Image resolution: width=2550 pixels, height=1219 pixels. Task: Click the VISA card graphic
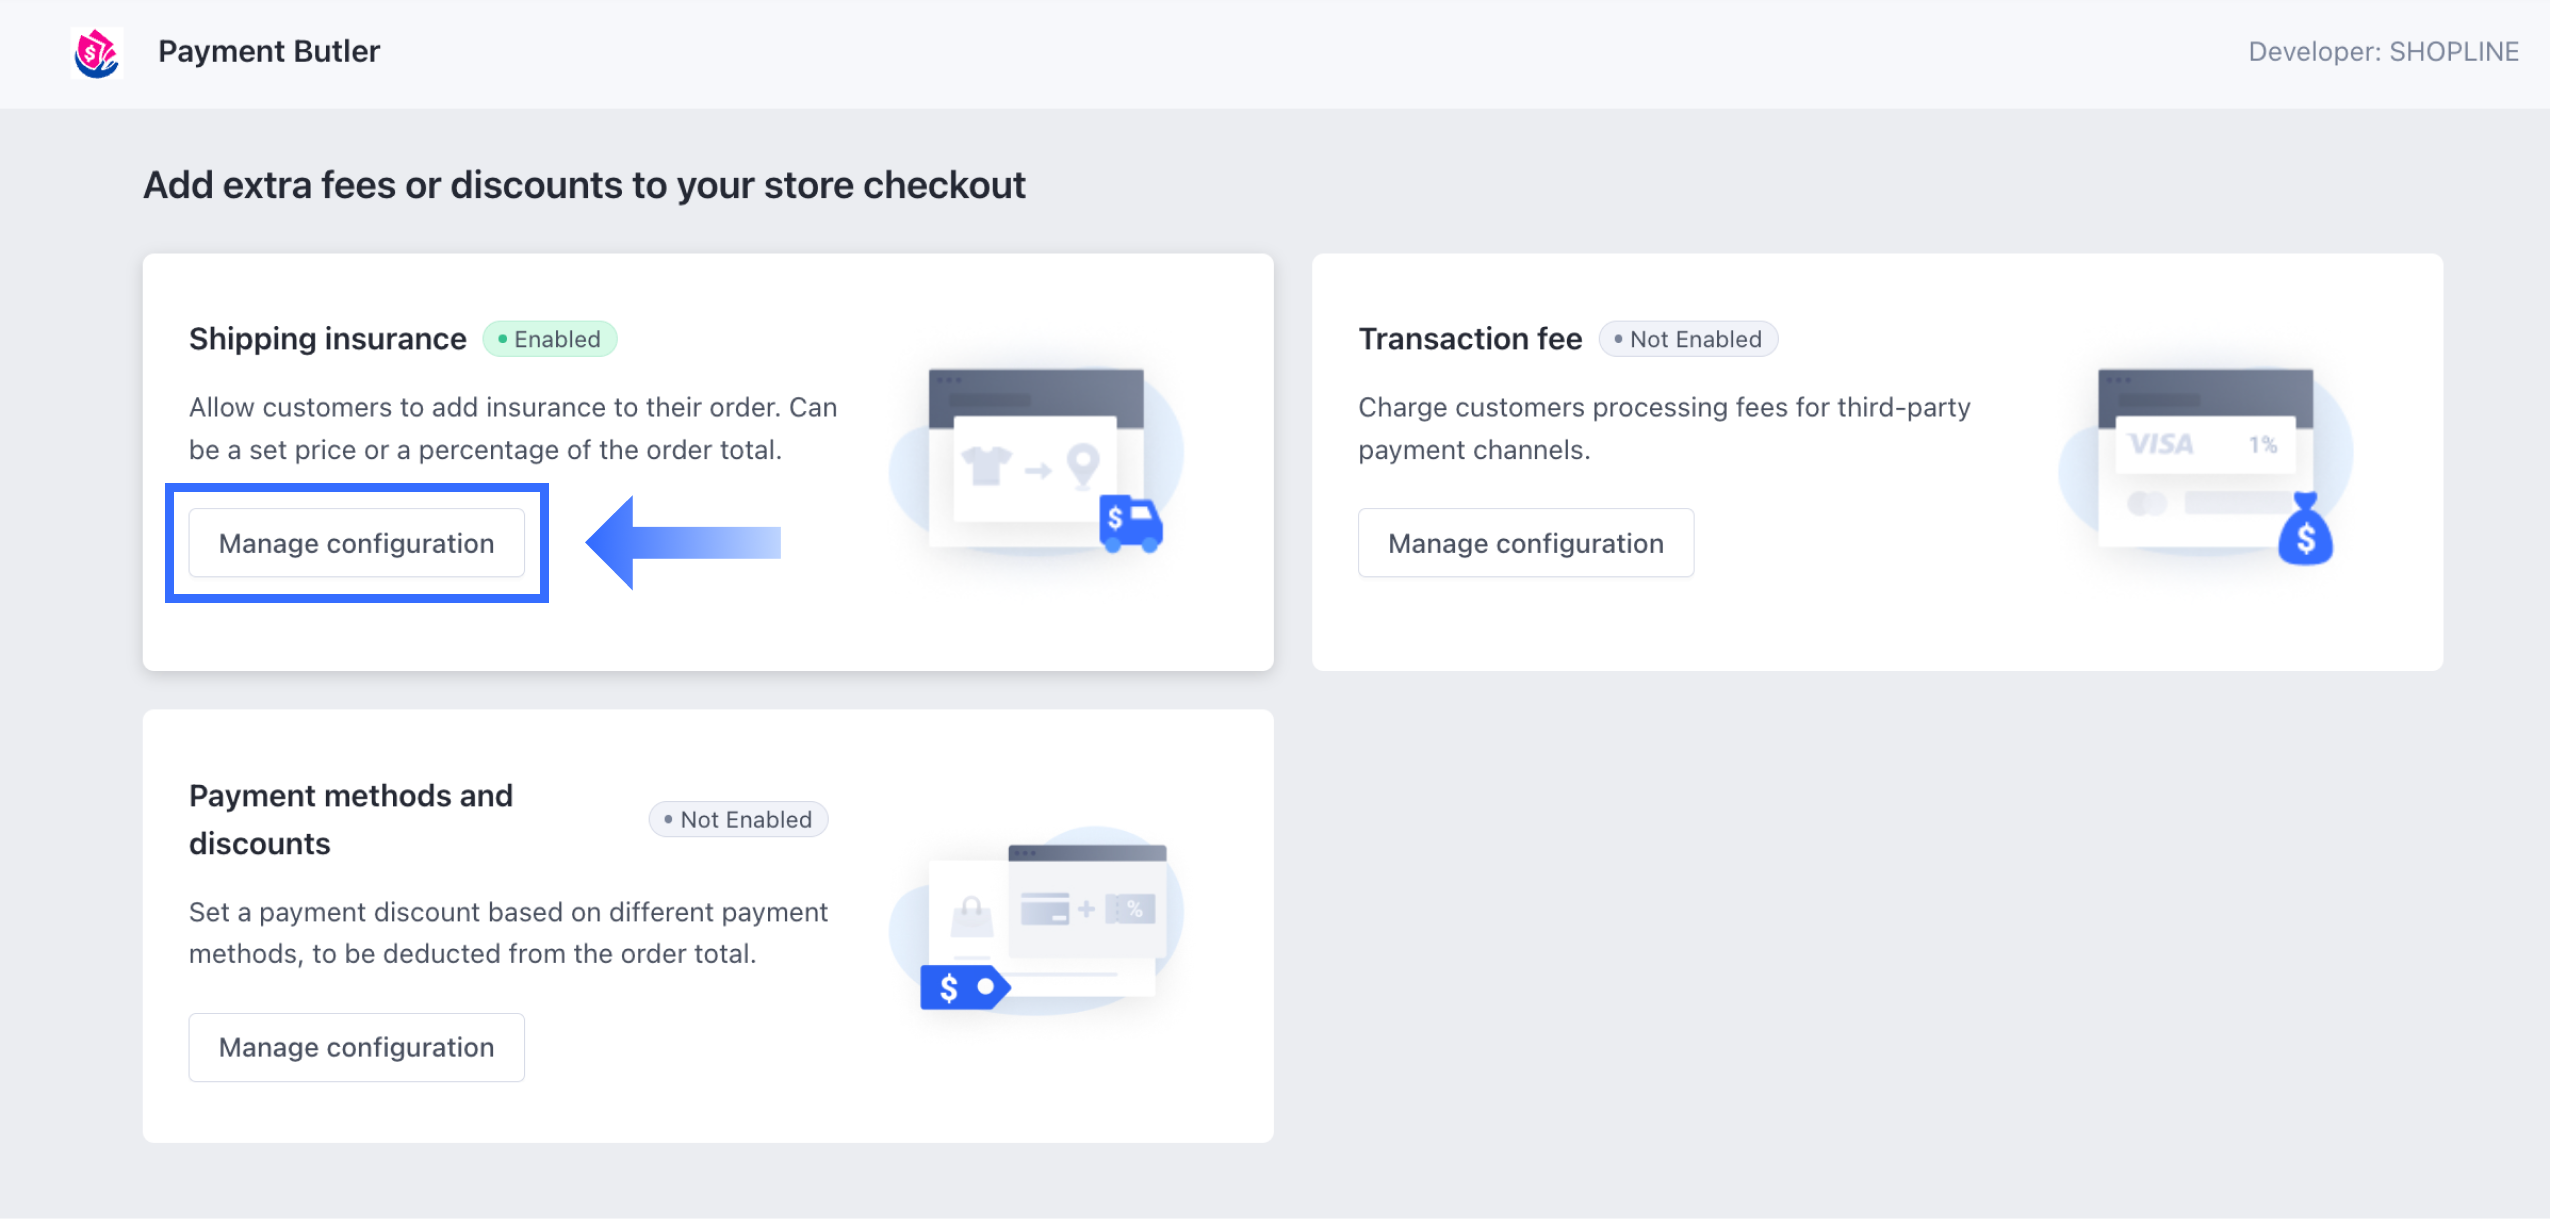coord(2160,444)
